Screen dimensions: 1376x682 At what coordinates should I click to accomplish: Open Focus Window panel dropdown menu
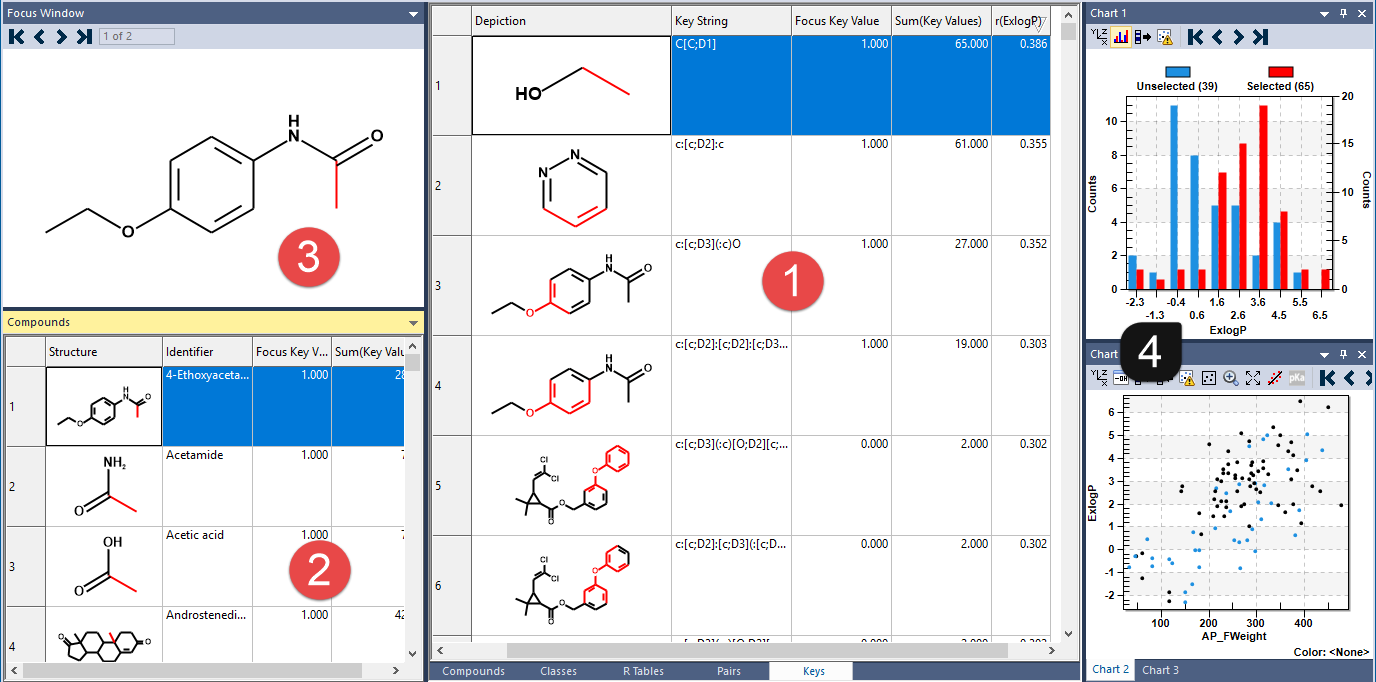click(414, 14)
